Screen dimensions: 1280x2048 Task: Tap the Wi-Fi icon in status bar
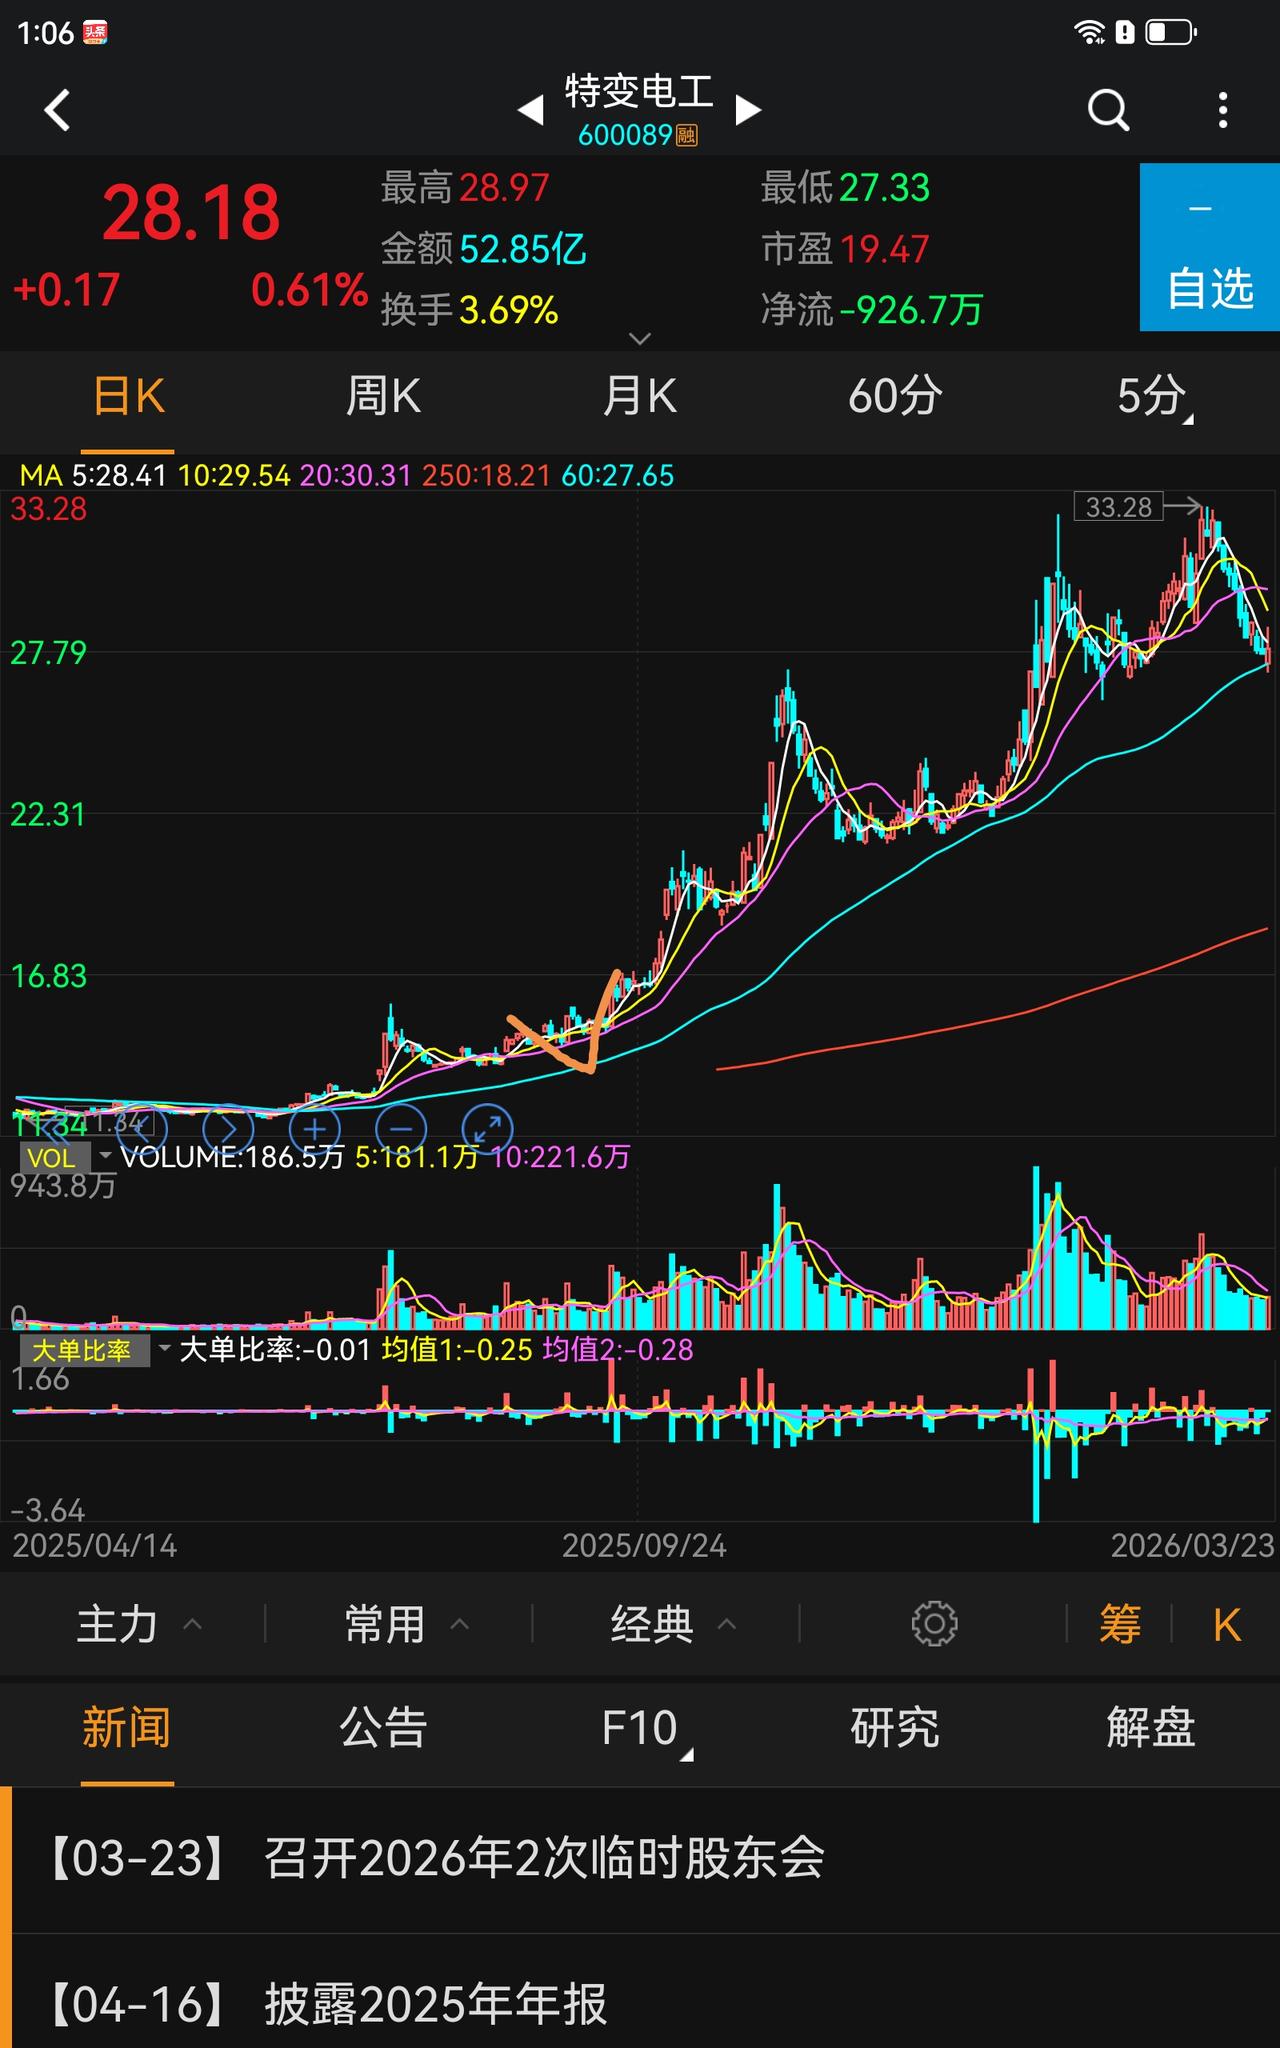point(1089,32)
